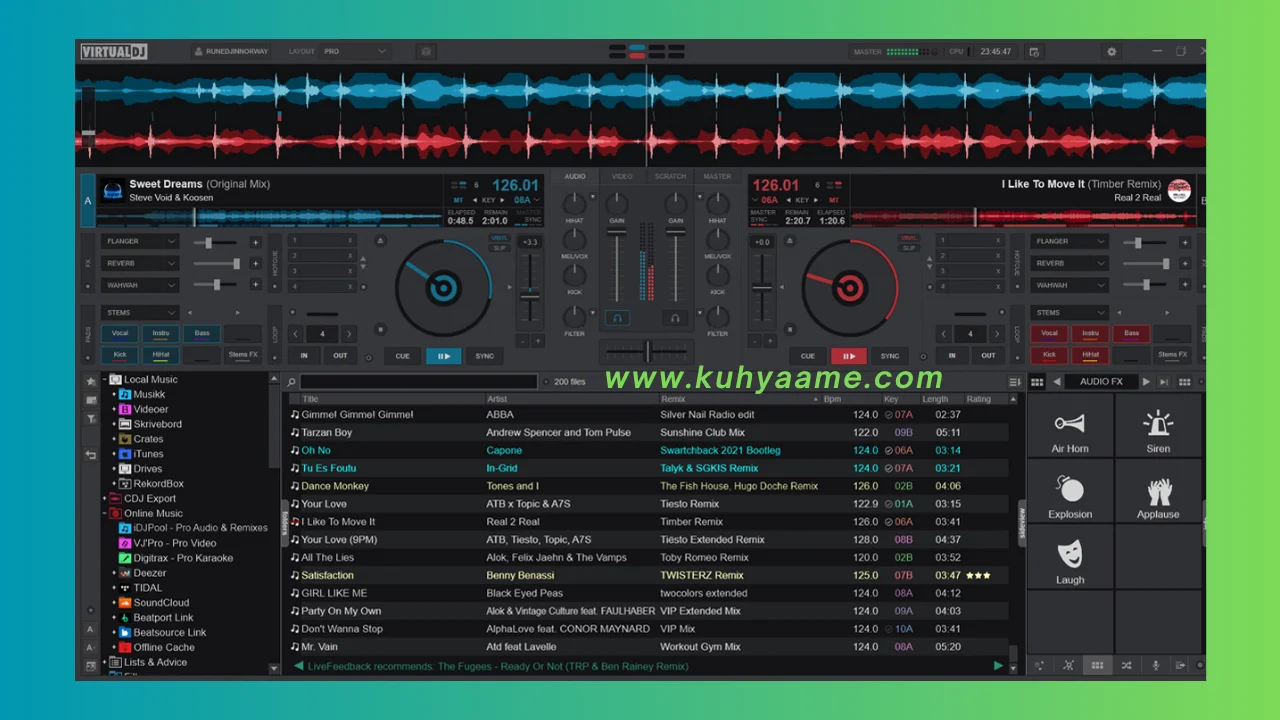Switch to the SCRATCH mixer tab
This screenshot has width=1280, height=720.
pos(670,177)
